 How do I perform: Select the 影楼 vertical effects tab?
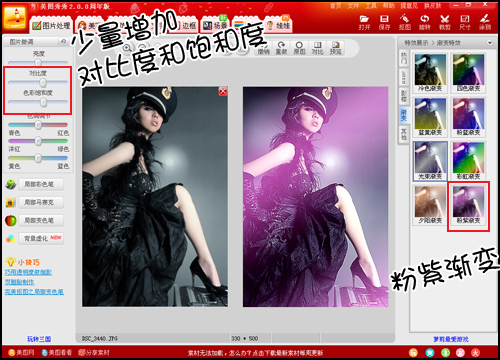pyautogui.click(x=404, y=96)
